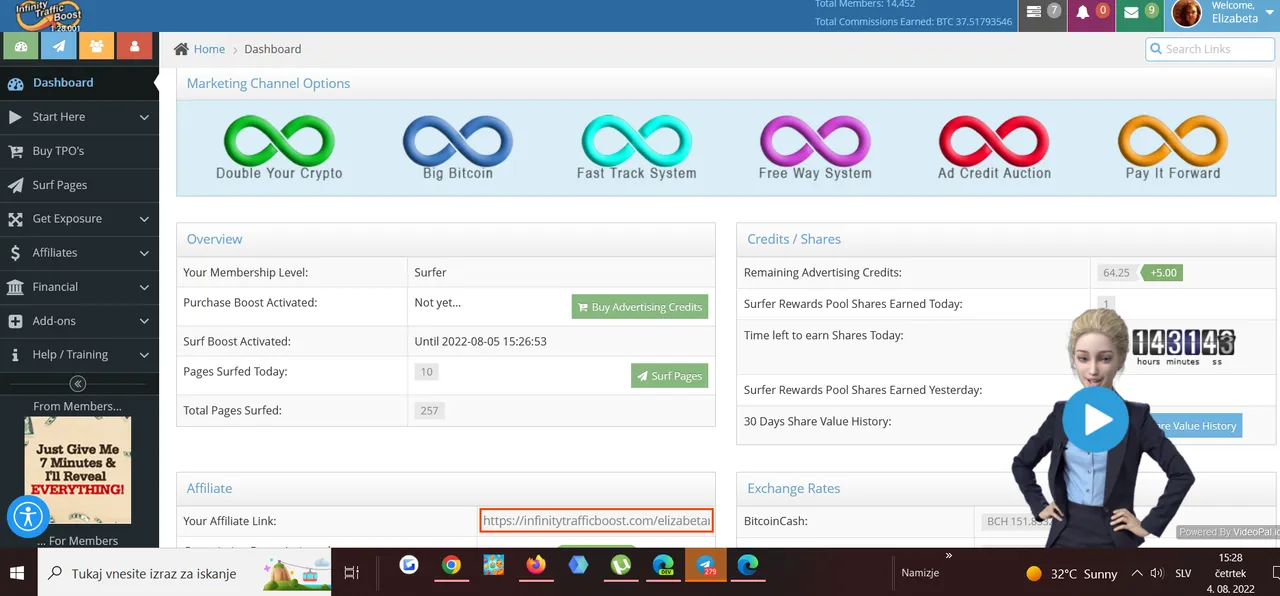Click the Elizabeta profile avatar
1280x596 pixels.
pos(1187,13)
